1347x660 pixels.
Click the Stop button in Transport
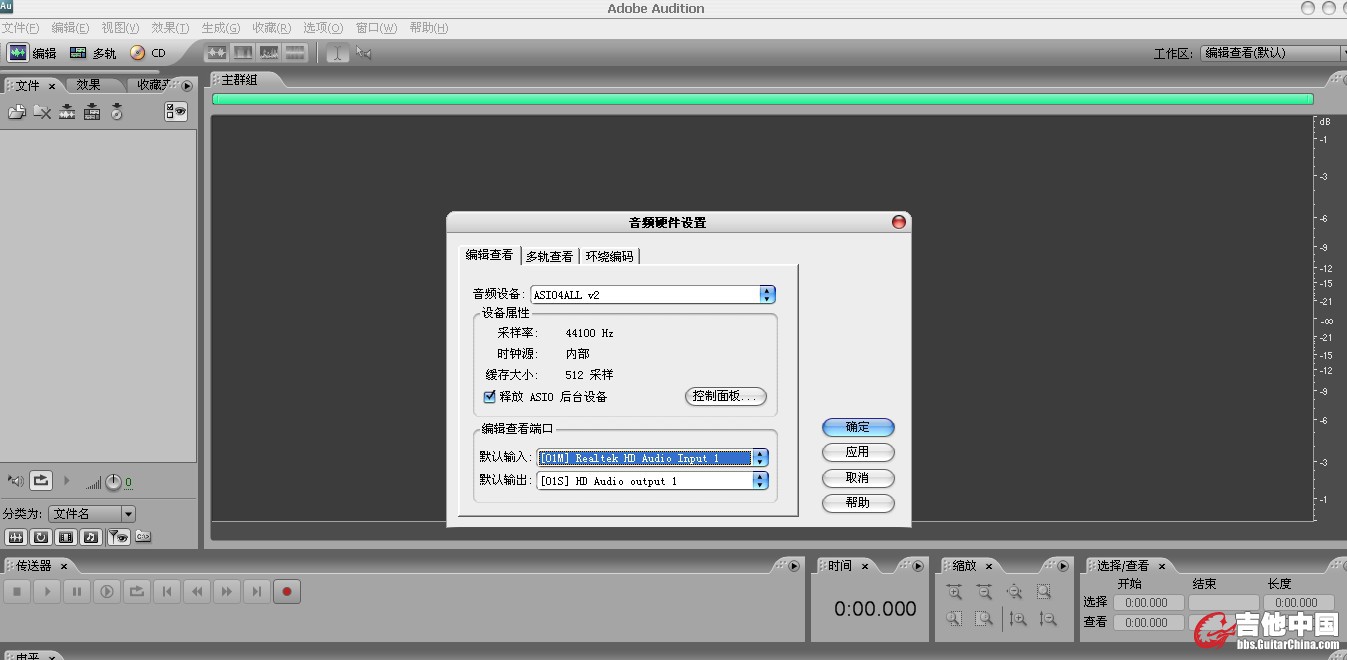pos(17,592)
